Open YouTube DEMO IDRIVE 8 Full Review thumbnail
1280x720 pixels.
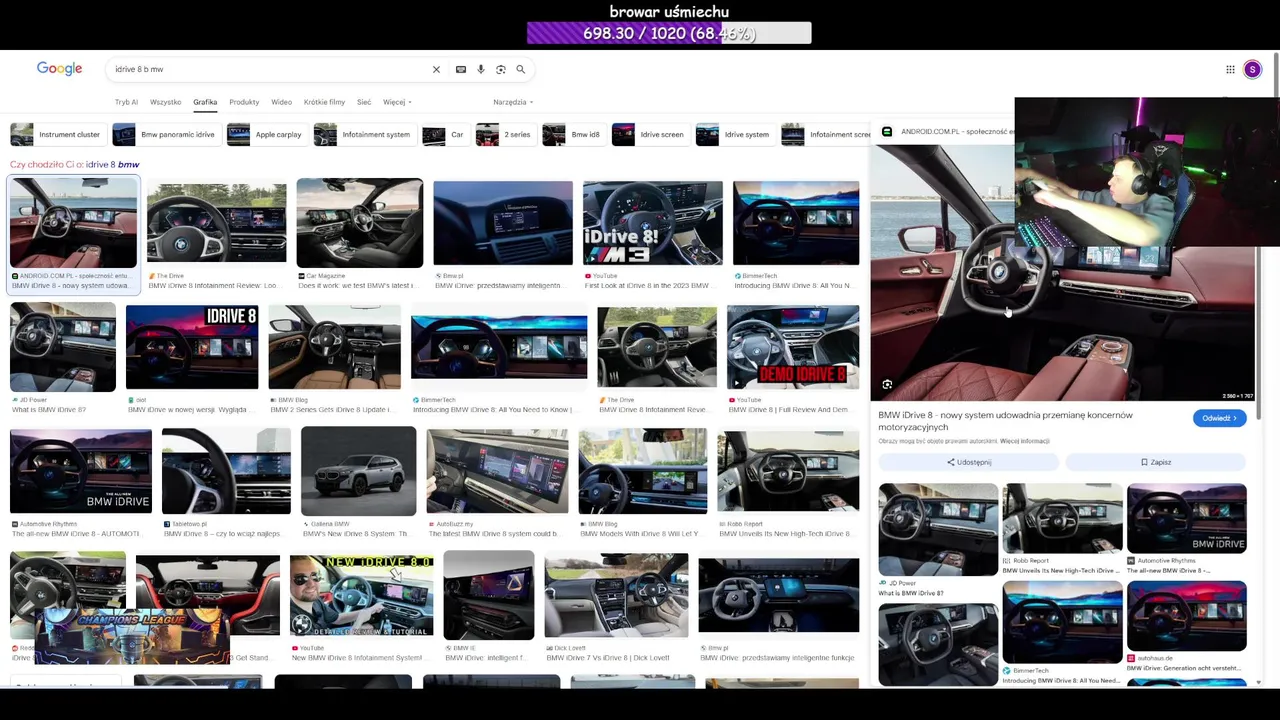point(792,347)
